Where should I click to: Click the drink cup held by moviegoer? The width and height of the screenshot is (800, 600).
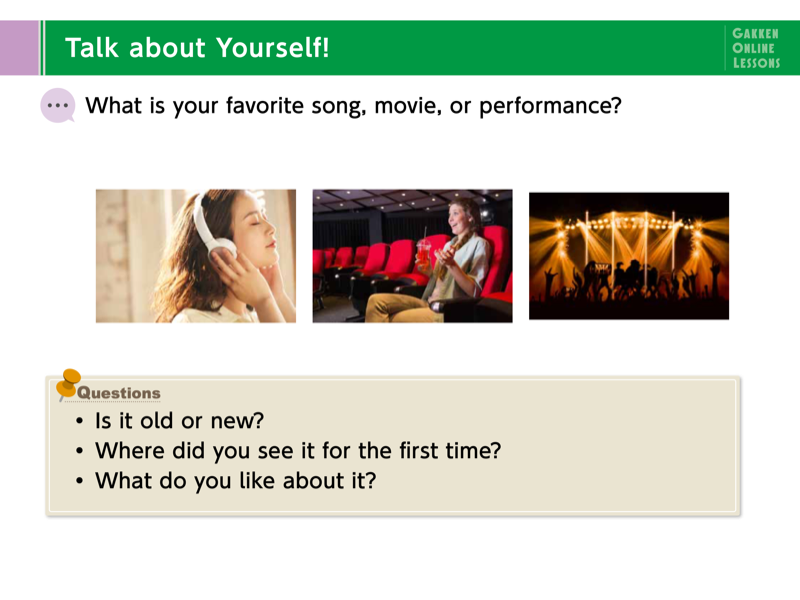pos(423,253)
